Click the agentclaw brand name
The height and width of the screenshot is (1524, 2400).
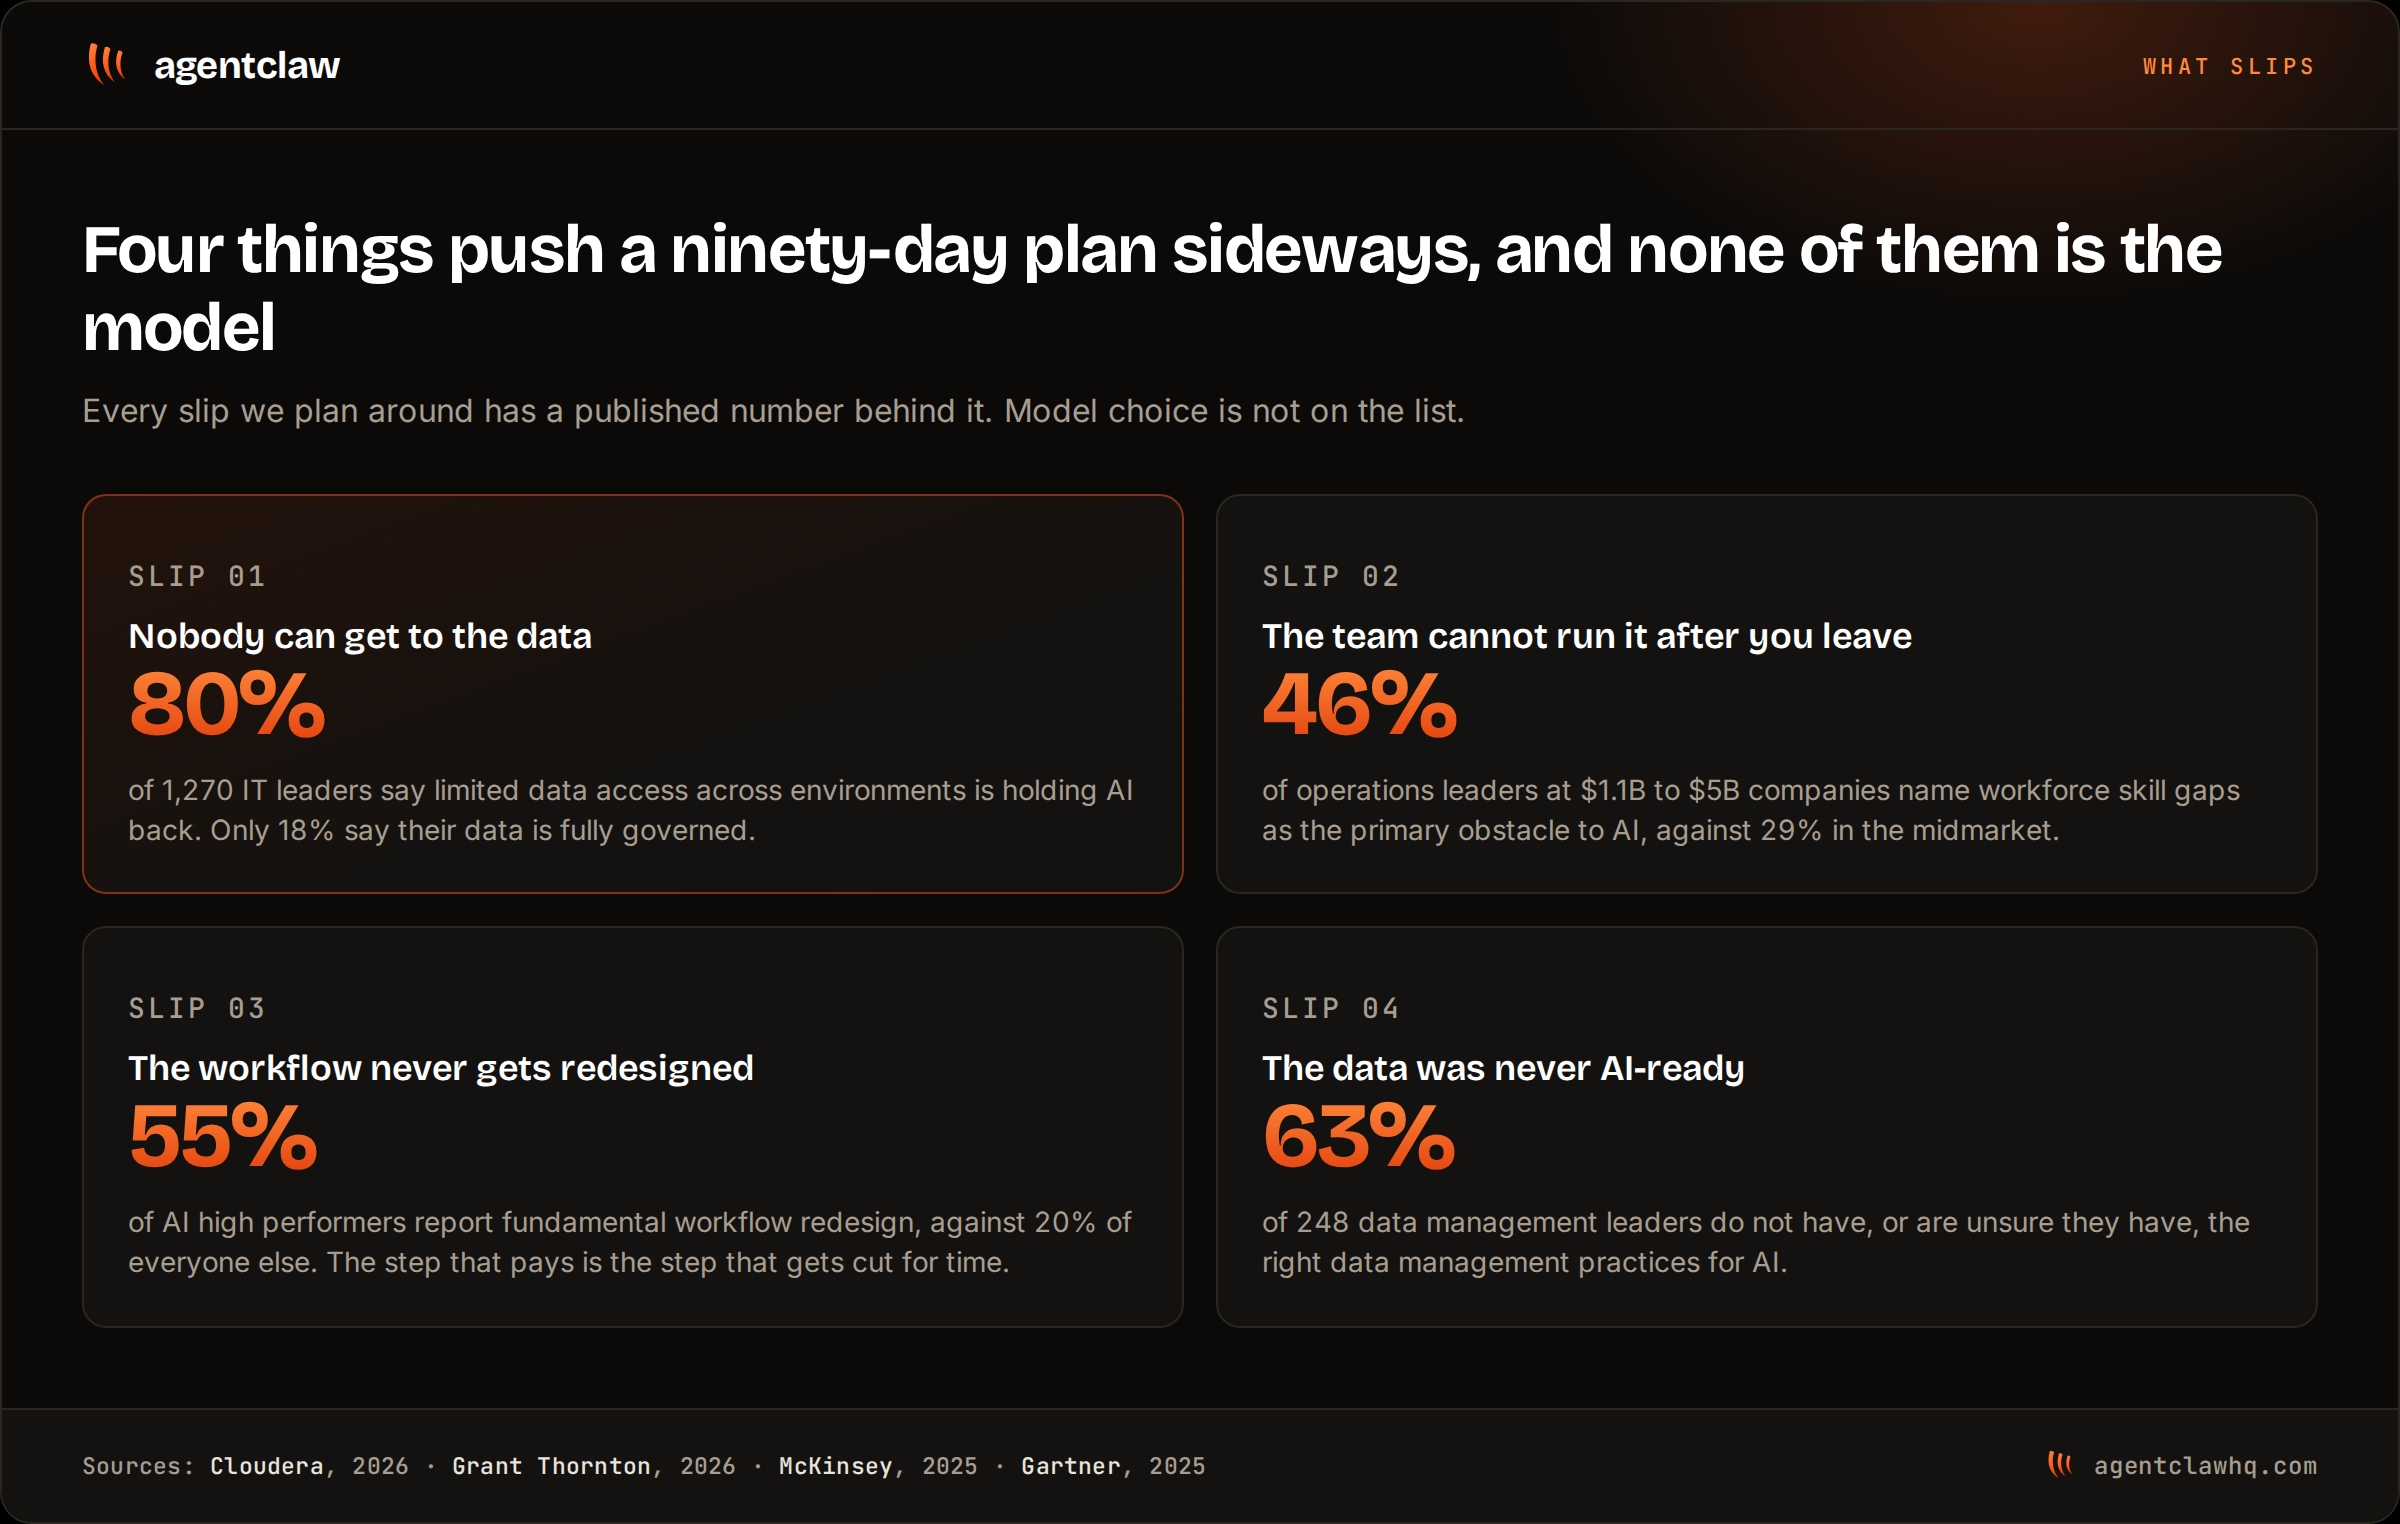tap(247, 65)
